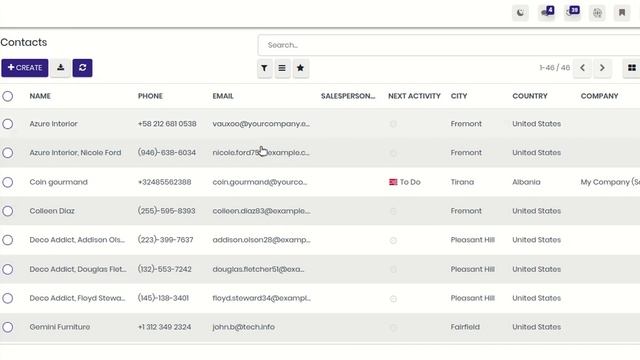Image resolution: width=640 pixels, height=360 pixels.
Task: Toggle the select-all checkbox in the header
Action: pos(7,96)
